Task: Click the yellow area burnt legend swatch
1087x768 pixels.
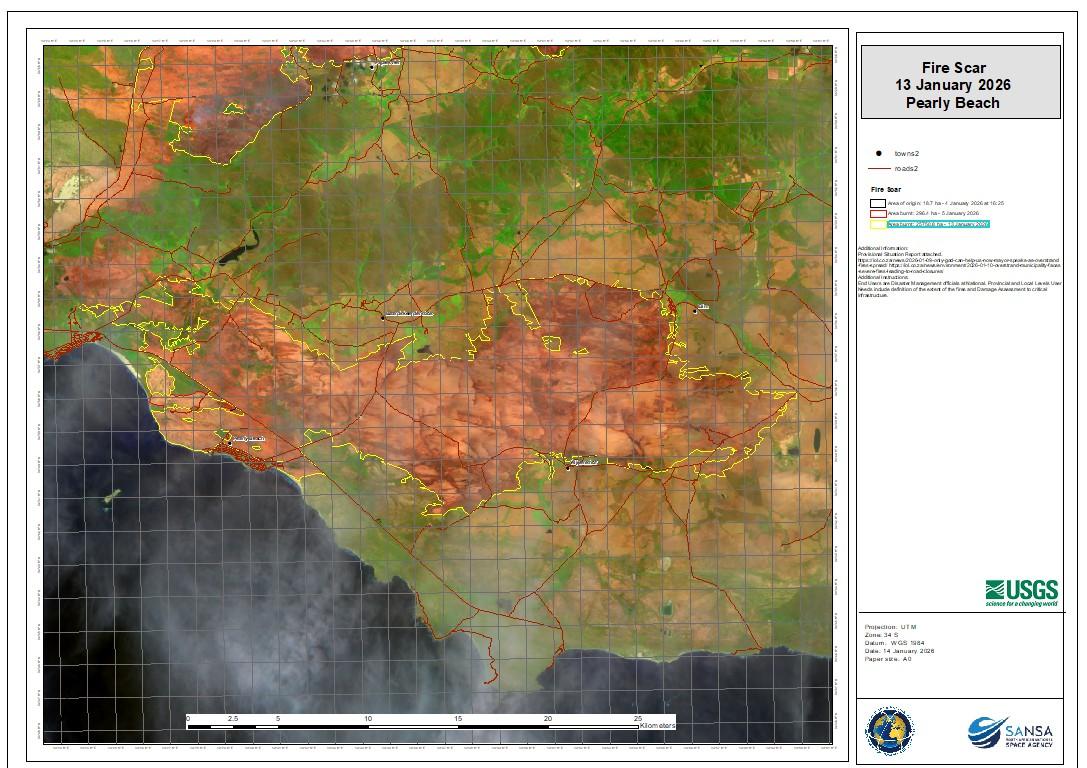Action: pyautogui.click(x=879, y=224)
